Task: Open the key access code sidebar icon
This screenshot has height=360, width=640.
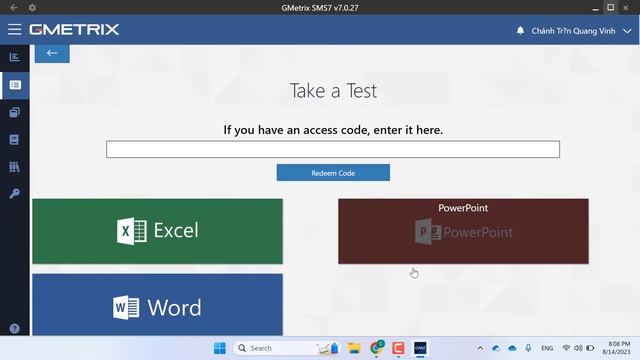Action: click(14, 193)
